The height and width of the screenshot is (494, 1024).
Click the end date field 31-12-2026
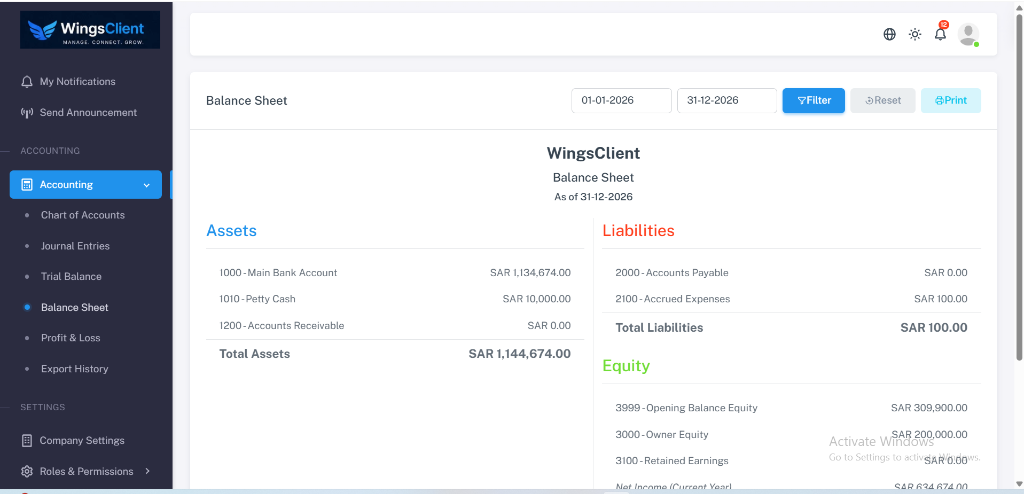[727, 101]
